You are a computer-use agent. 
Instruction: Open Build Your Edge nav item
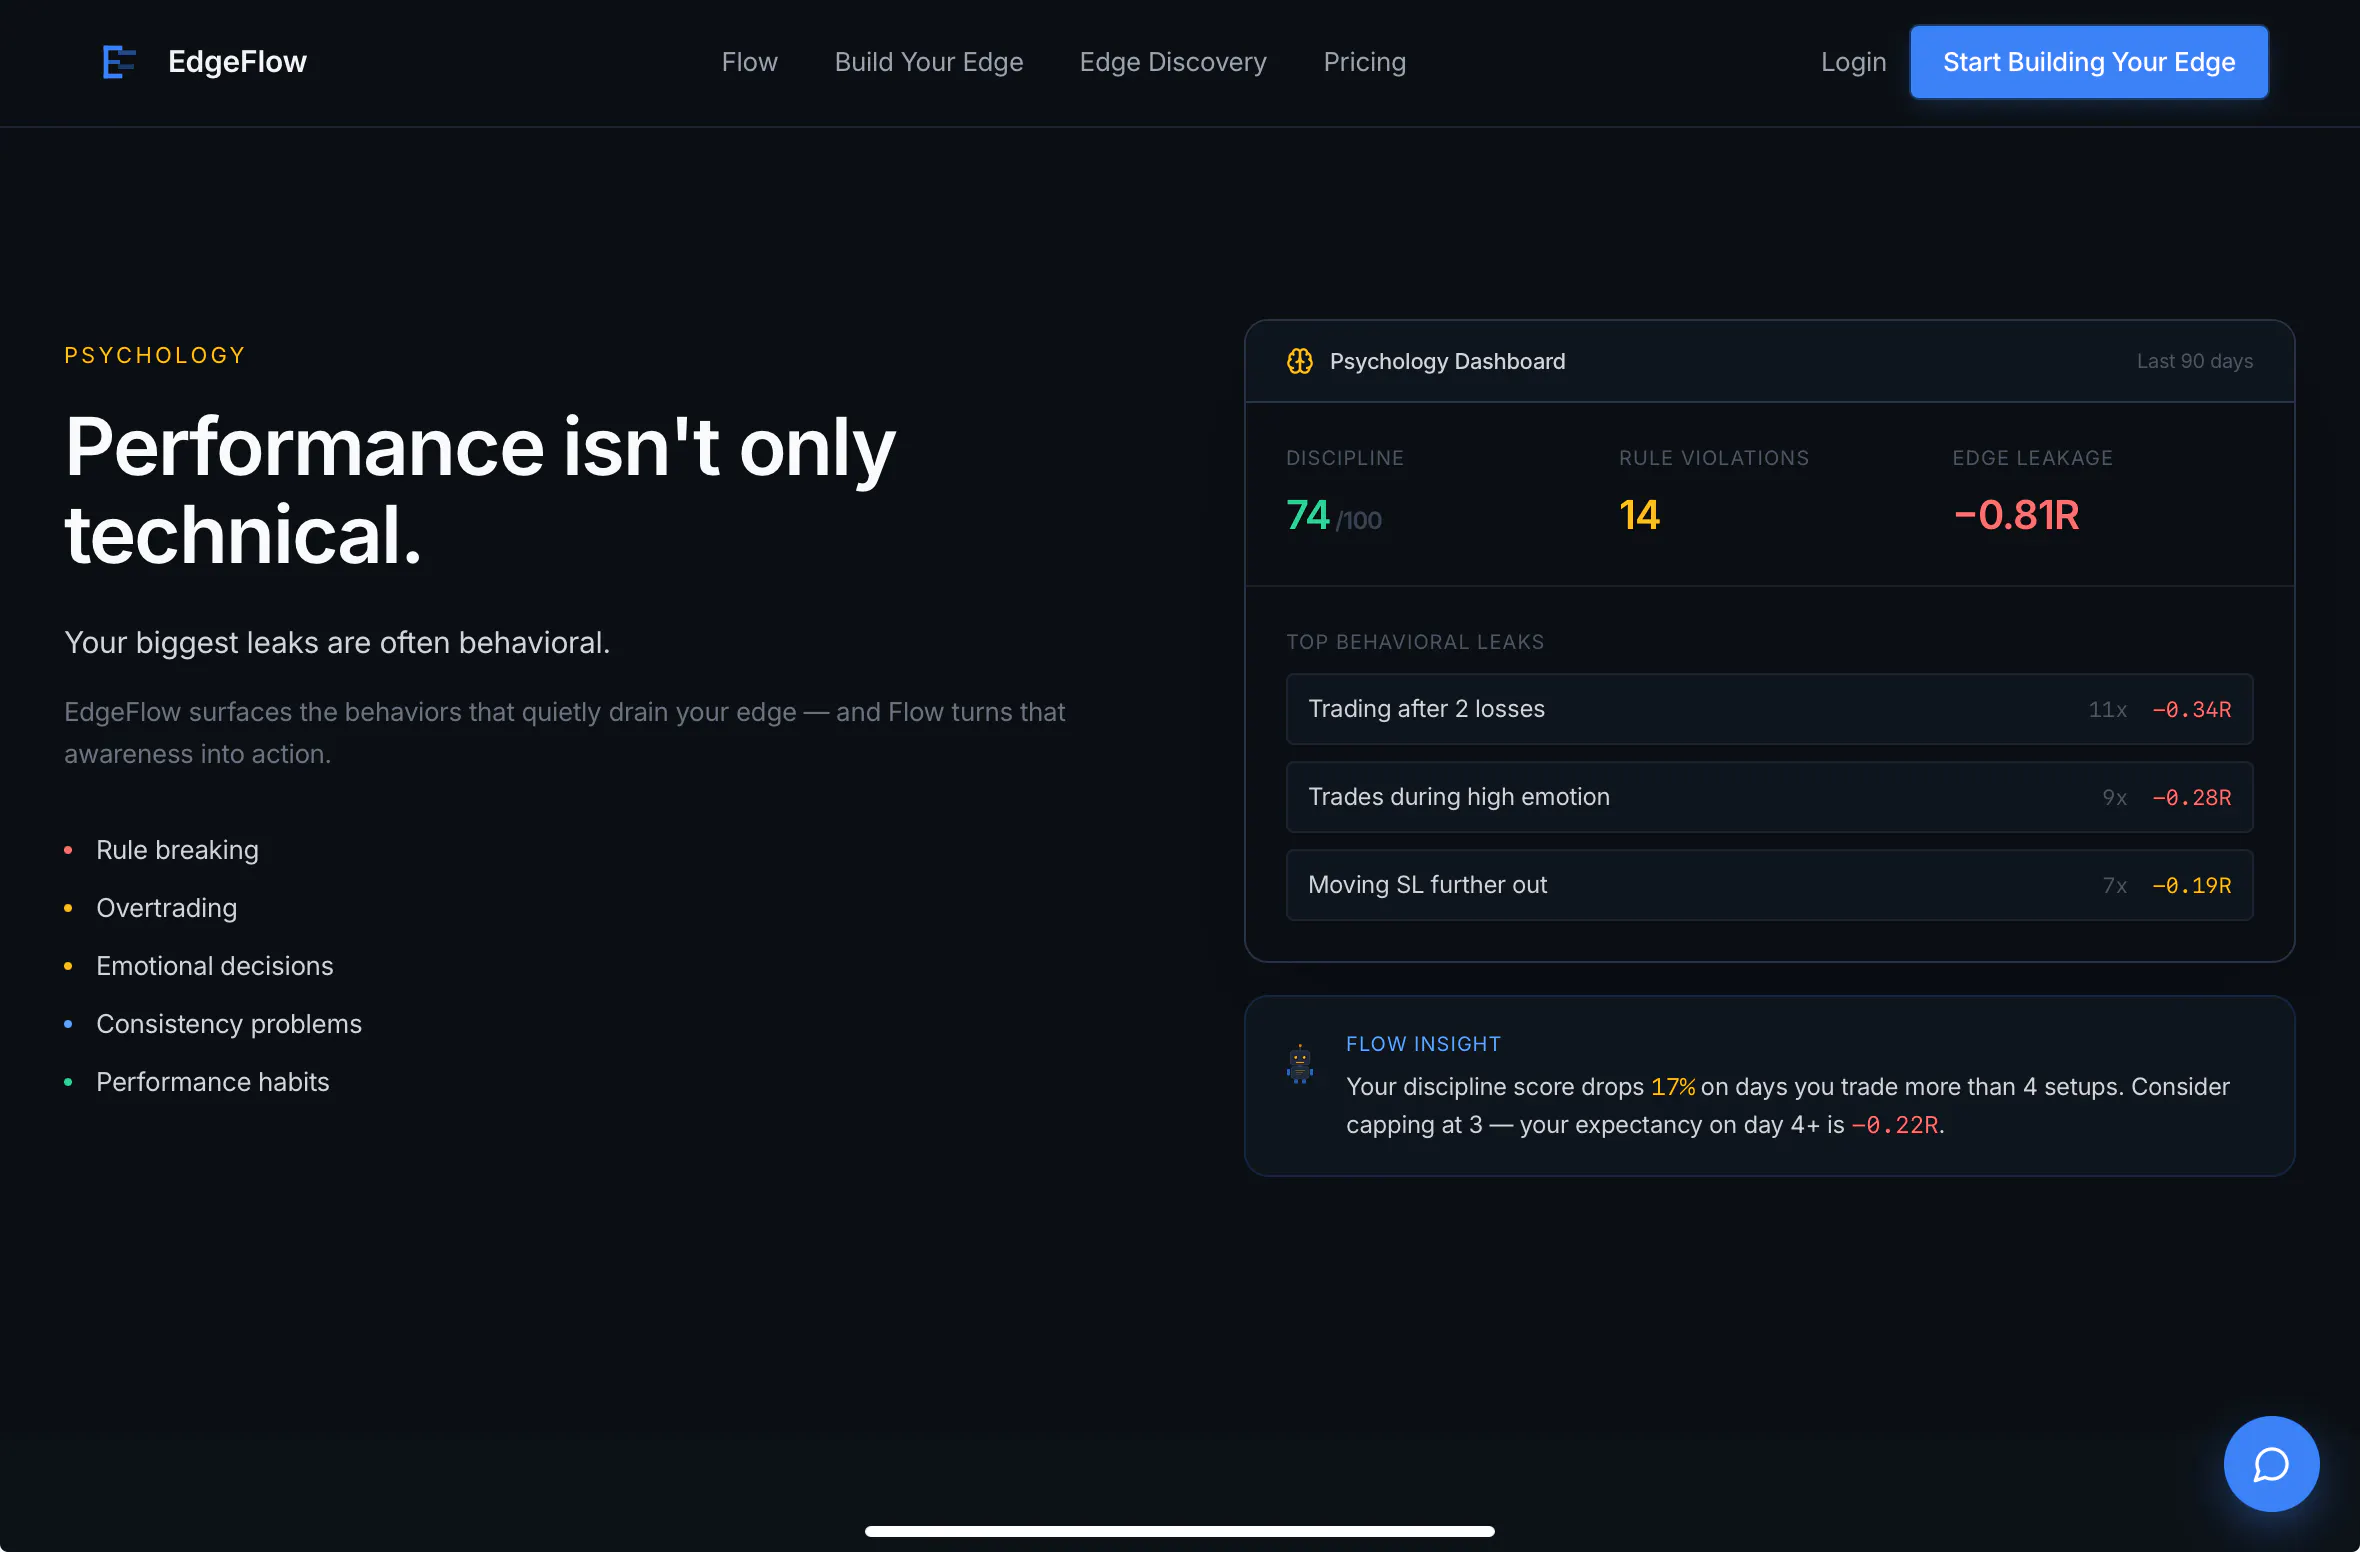[929, 62]
